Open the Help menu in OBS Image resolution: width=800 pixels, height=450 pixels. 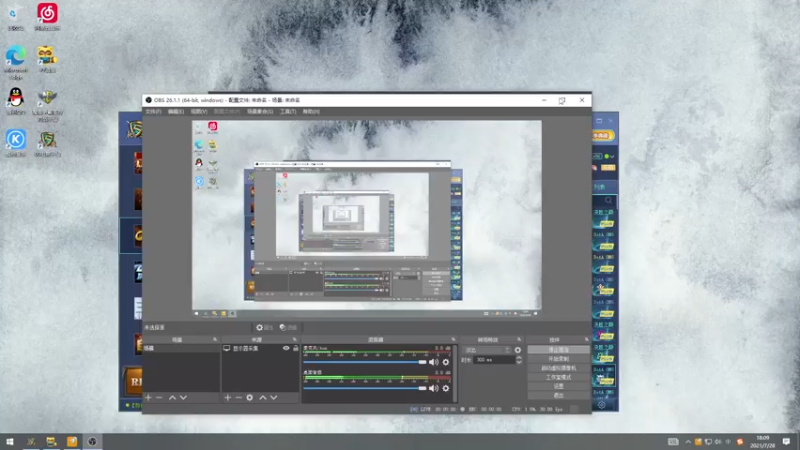[311, 111]
